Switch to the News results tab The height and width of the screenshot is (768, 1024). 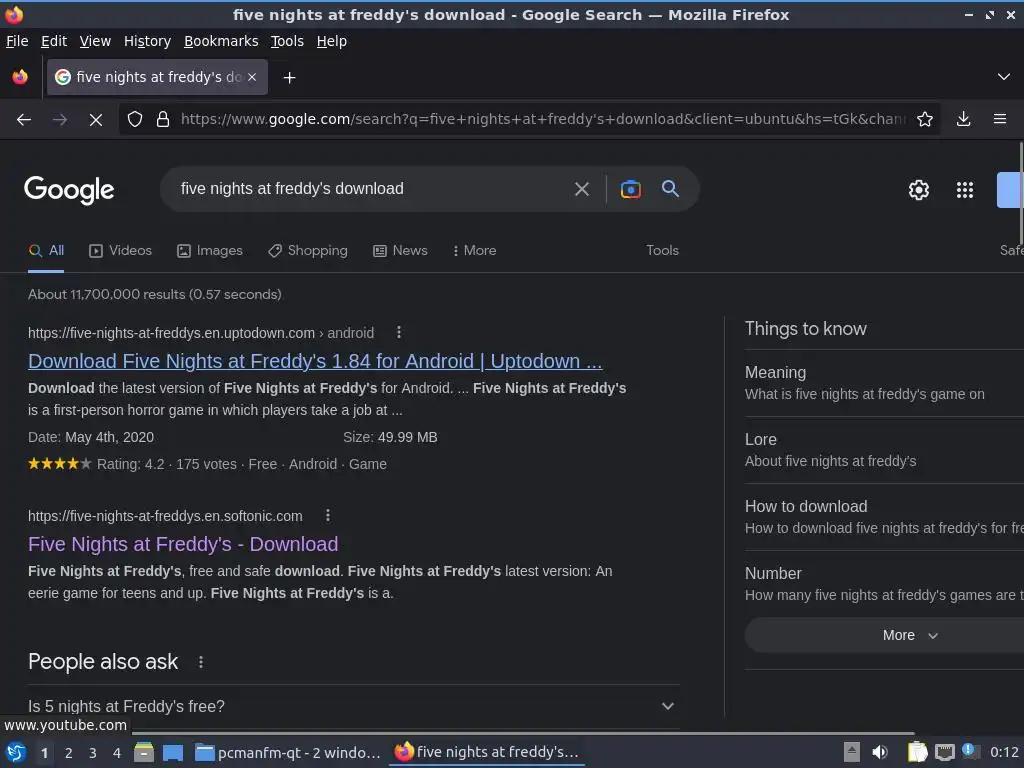pyautogui.click(x=400, y=251)
